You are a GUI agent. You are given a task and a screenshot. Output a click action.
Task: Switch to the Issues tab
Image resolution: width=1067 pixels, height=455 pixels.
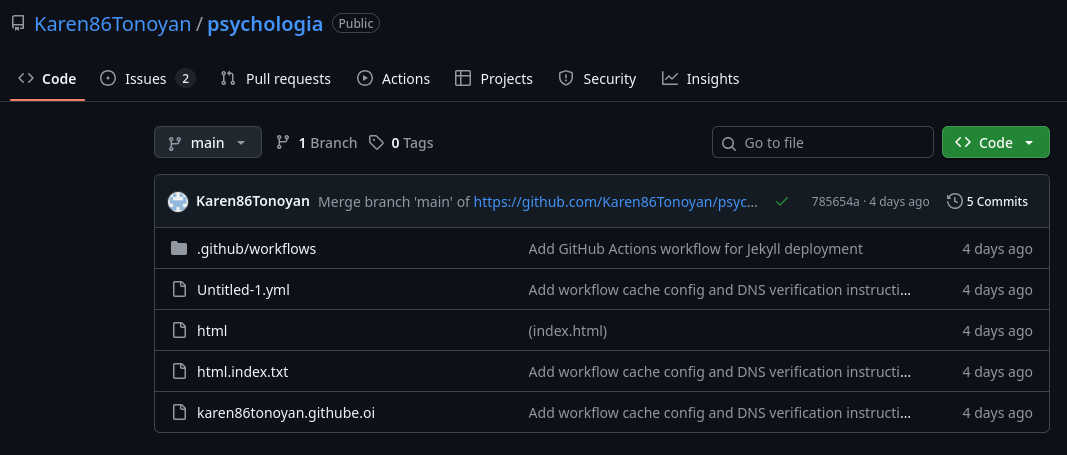tap(146, 79)
